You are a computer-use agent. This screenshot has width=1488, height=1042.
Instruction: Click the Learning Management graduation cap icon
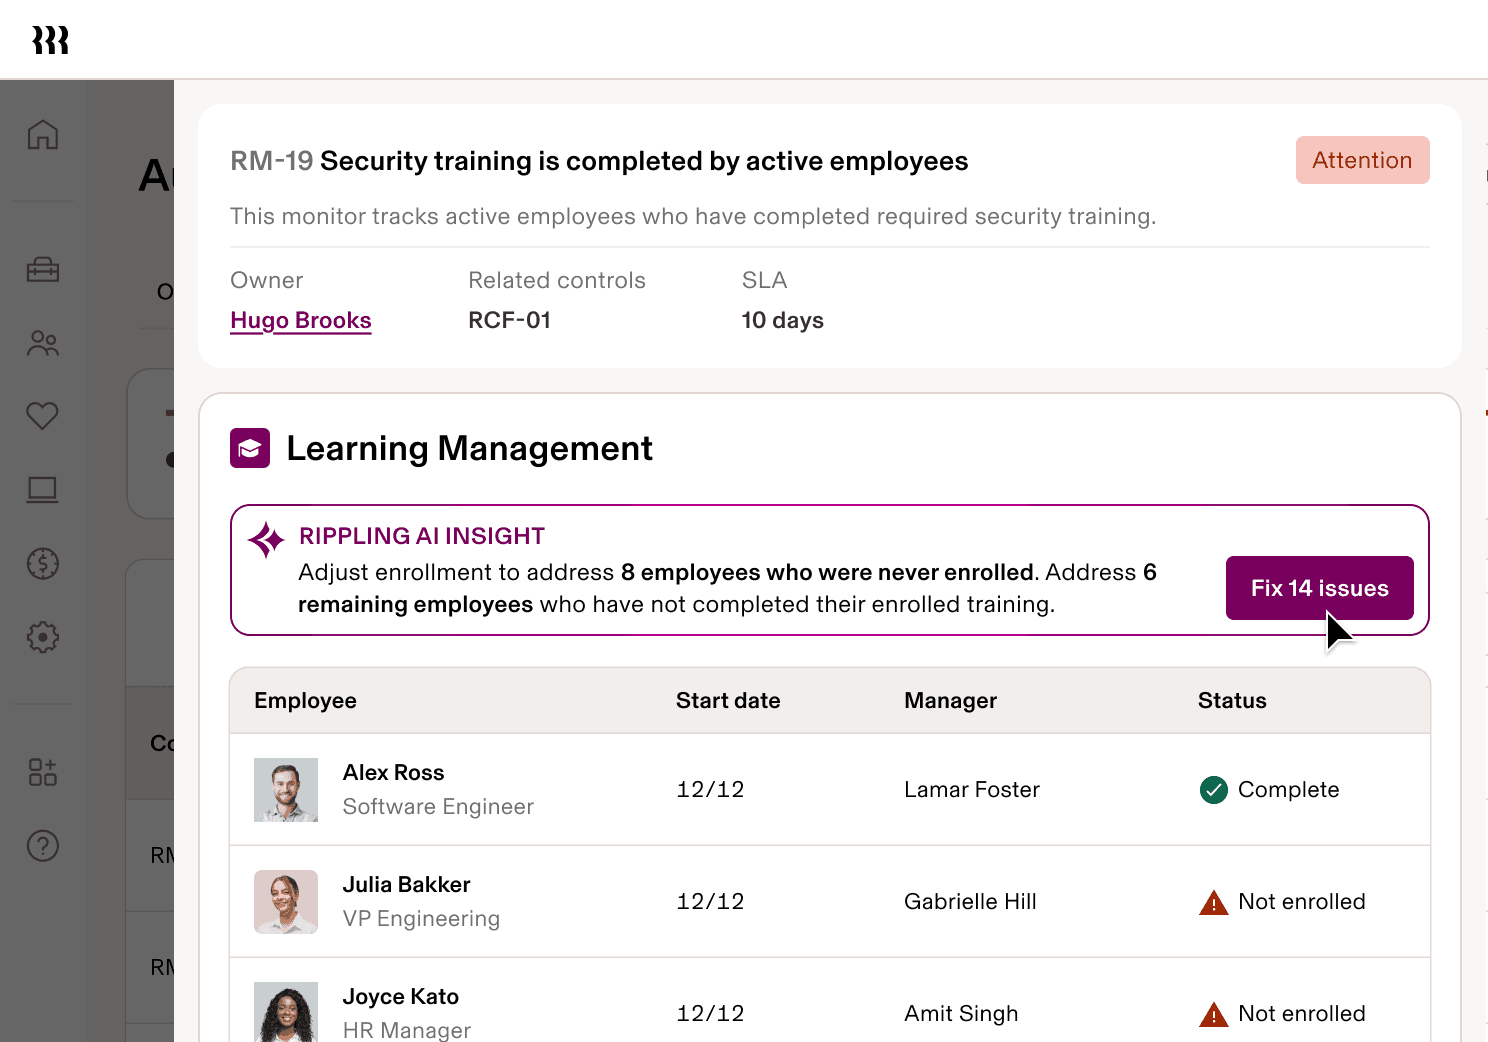coord(250,448)
